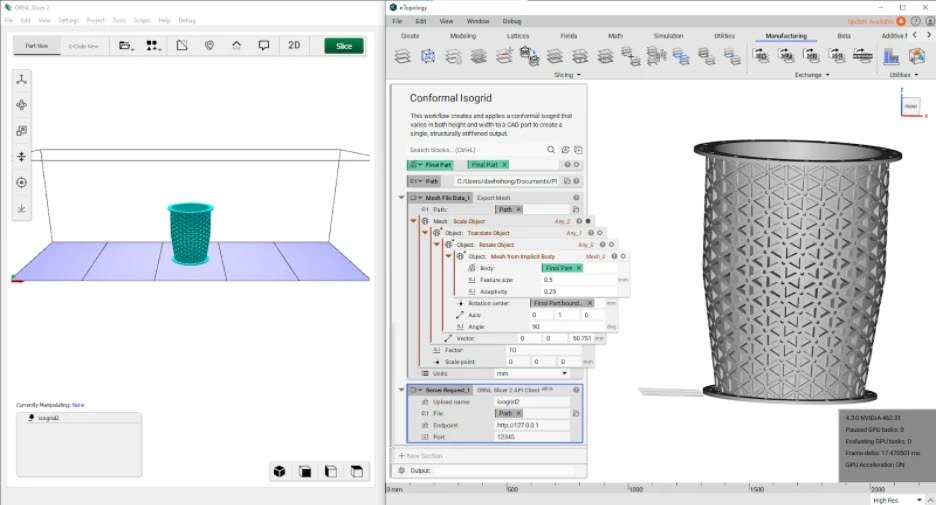This screenshot has width=936, height=505.
Task: Open Settings menu in ORNL Slicer
Action: click(69, 20)
